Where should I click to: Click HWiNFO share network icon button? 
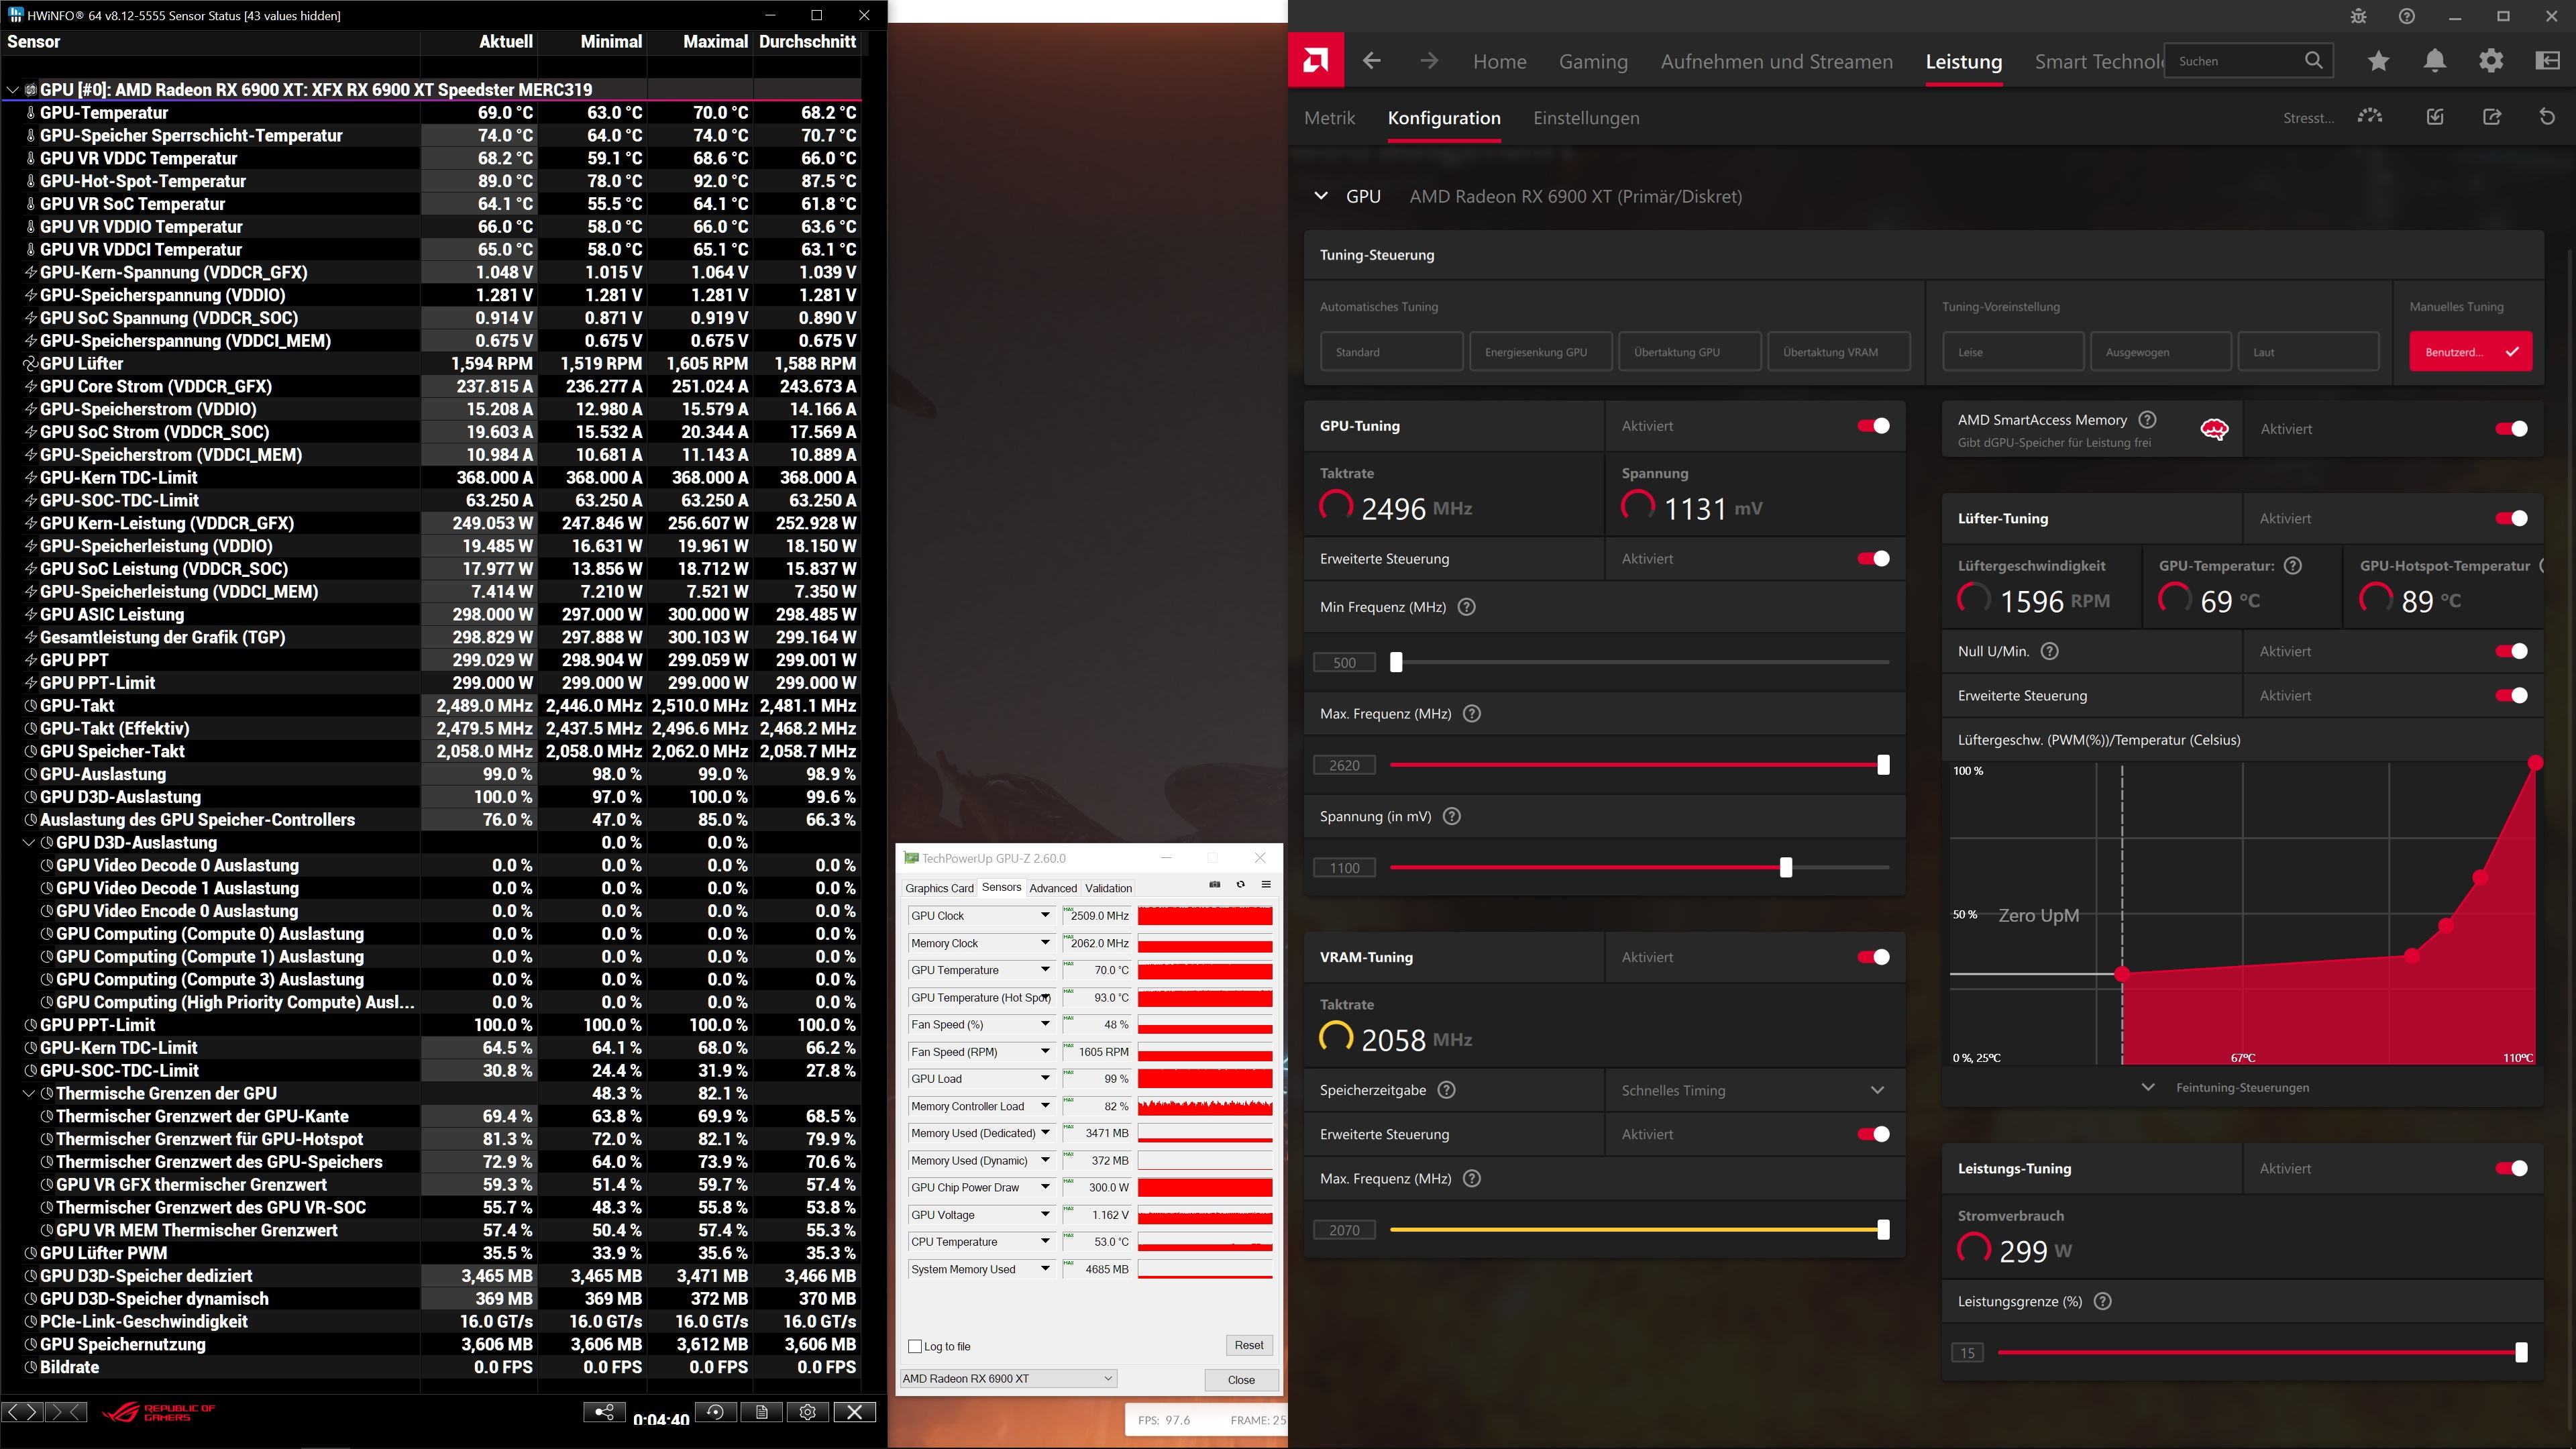point(604,1412)
